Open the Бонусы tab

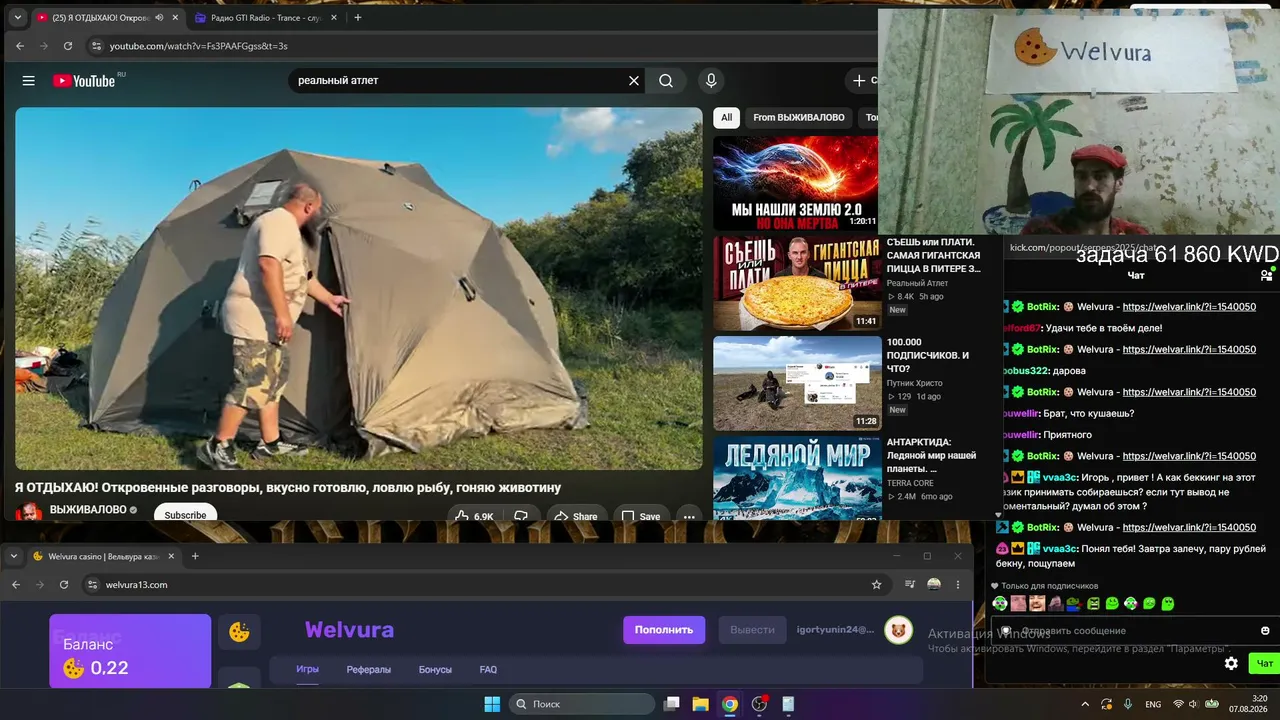click(x=435, y=669)
